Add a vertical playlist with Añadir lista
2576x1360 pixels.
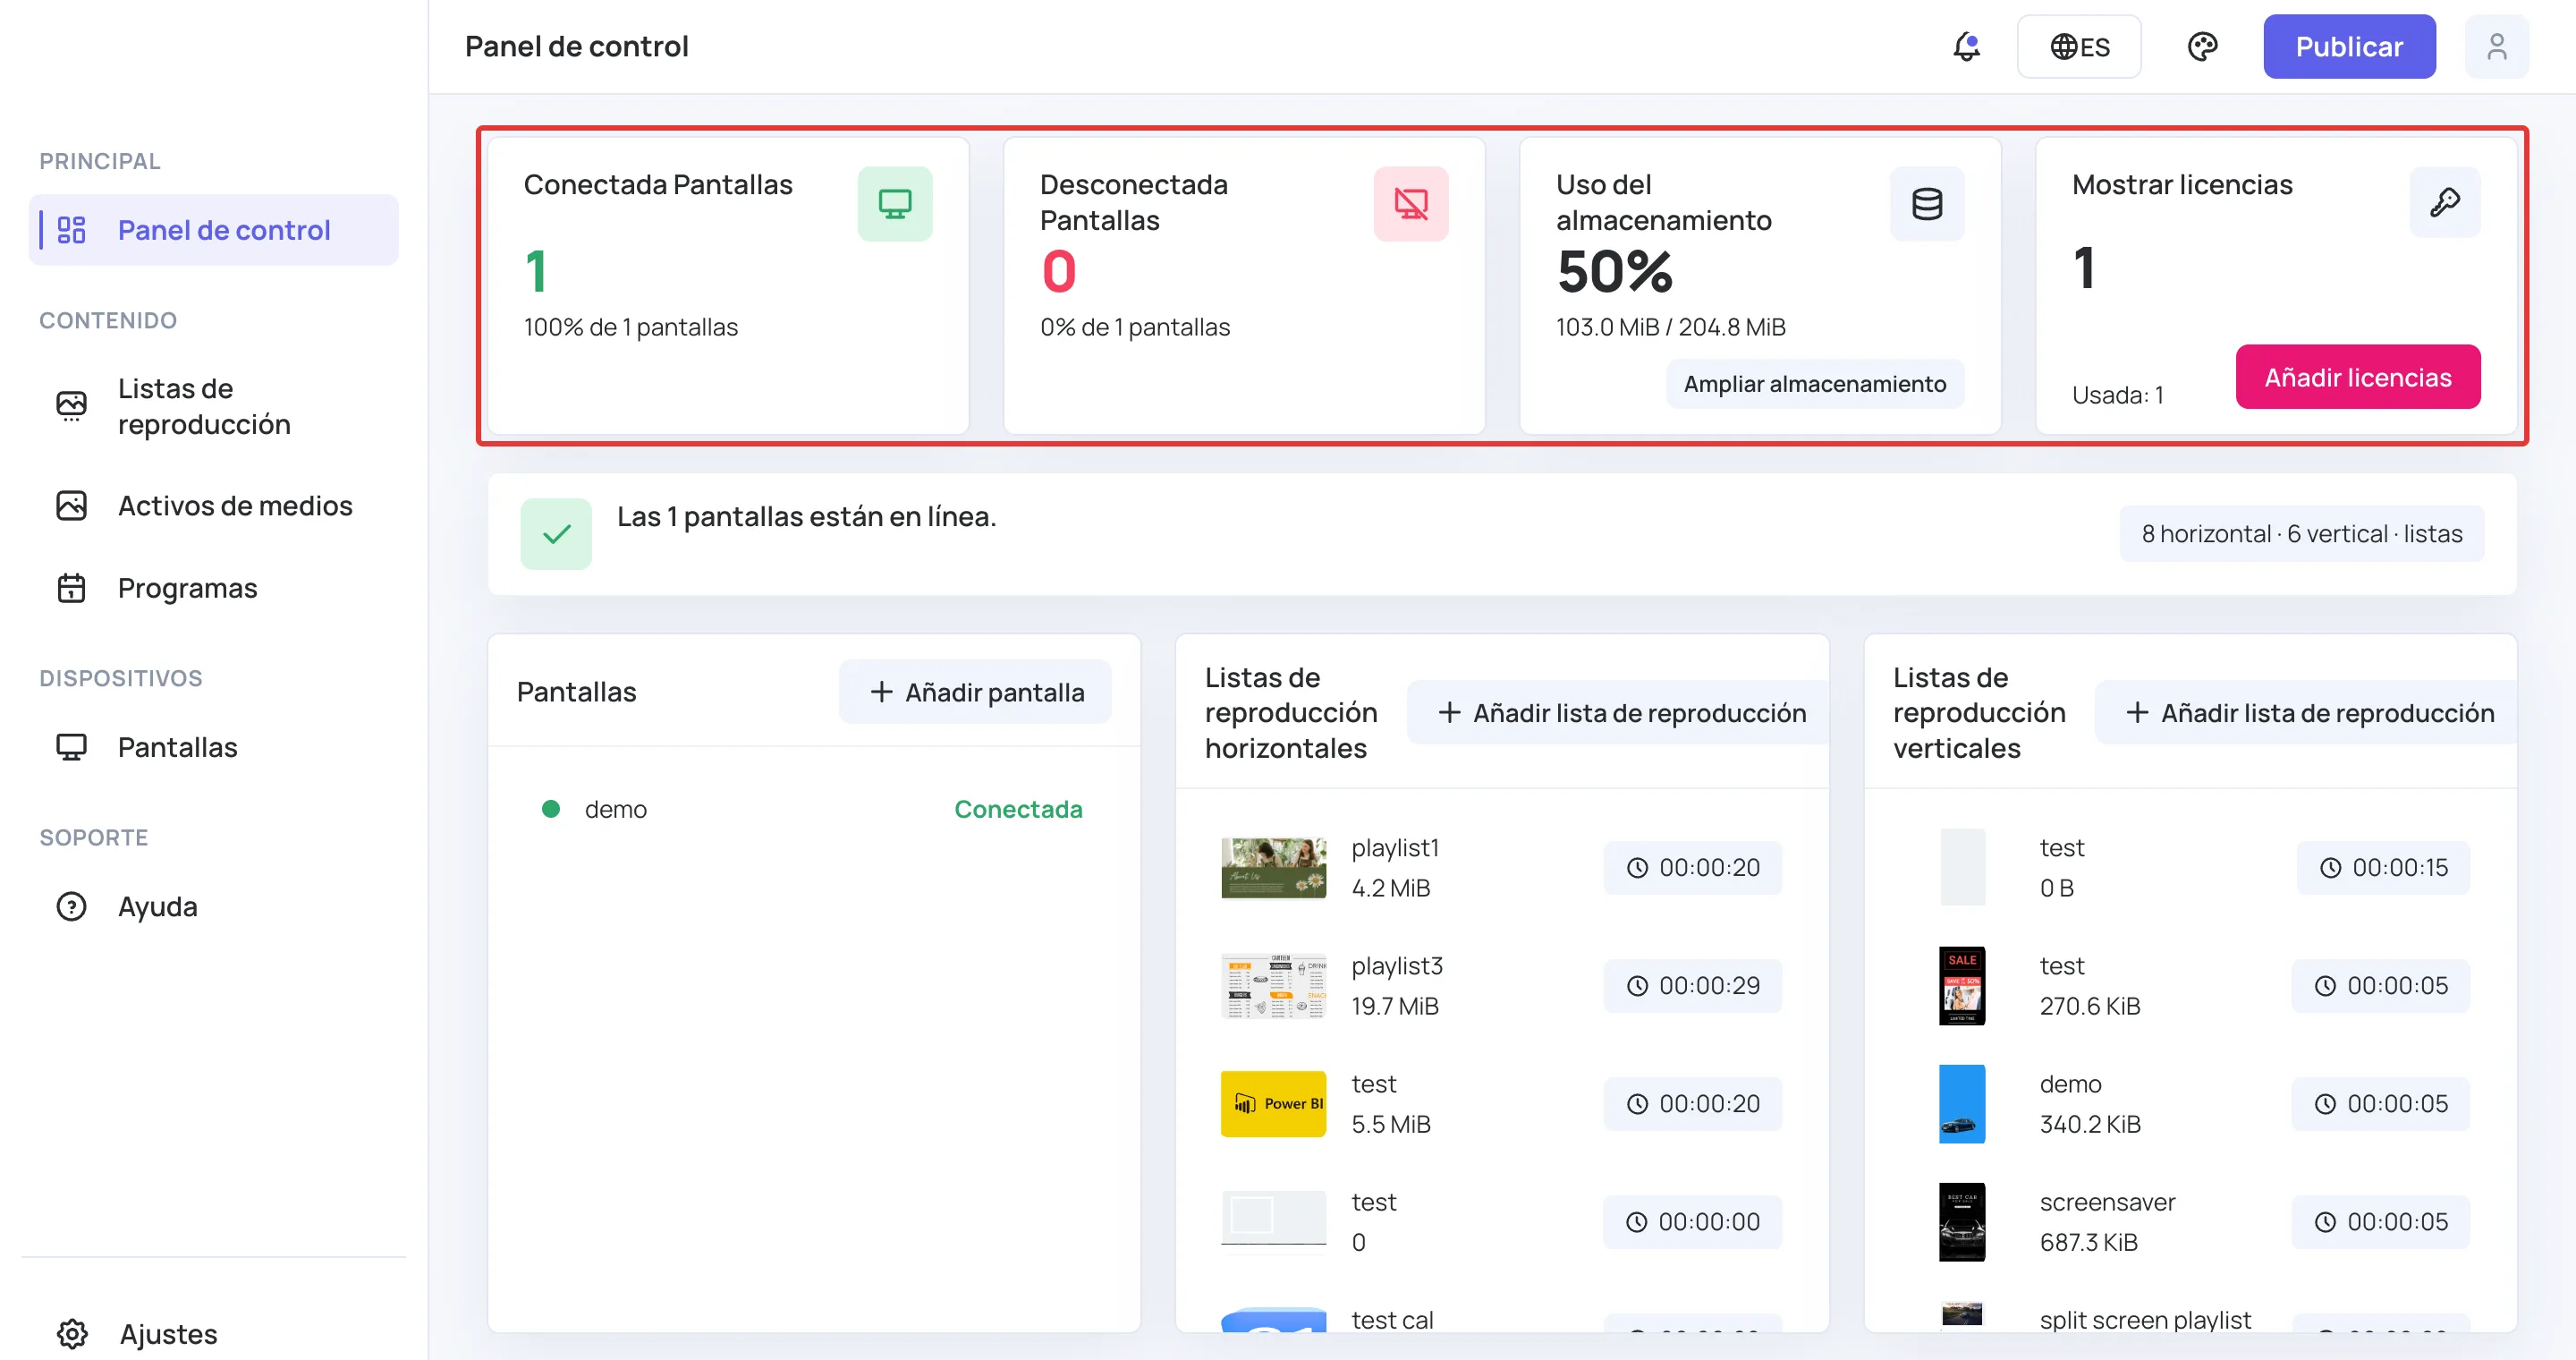2308,713
